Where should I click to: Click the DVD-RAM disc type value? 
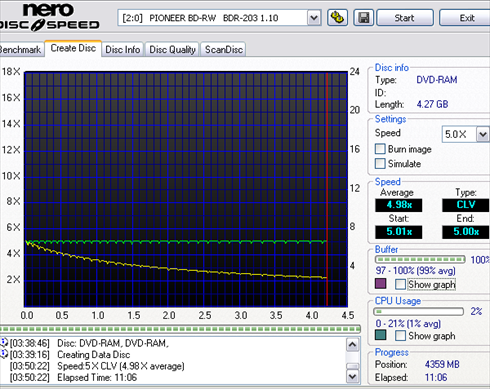click(437, 80)
